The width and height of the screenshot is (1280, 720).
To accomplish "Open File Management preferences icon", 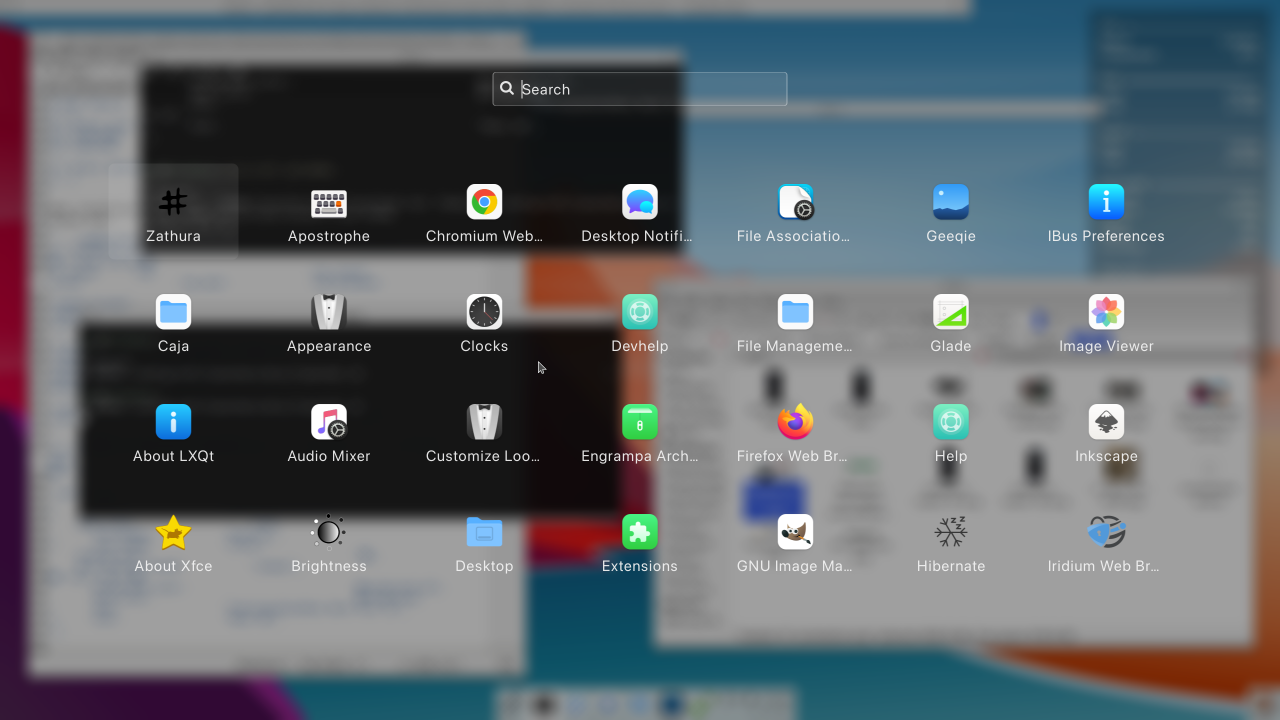I will [796, 312].
